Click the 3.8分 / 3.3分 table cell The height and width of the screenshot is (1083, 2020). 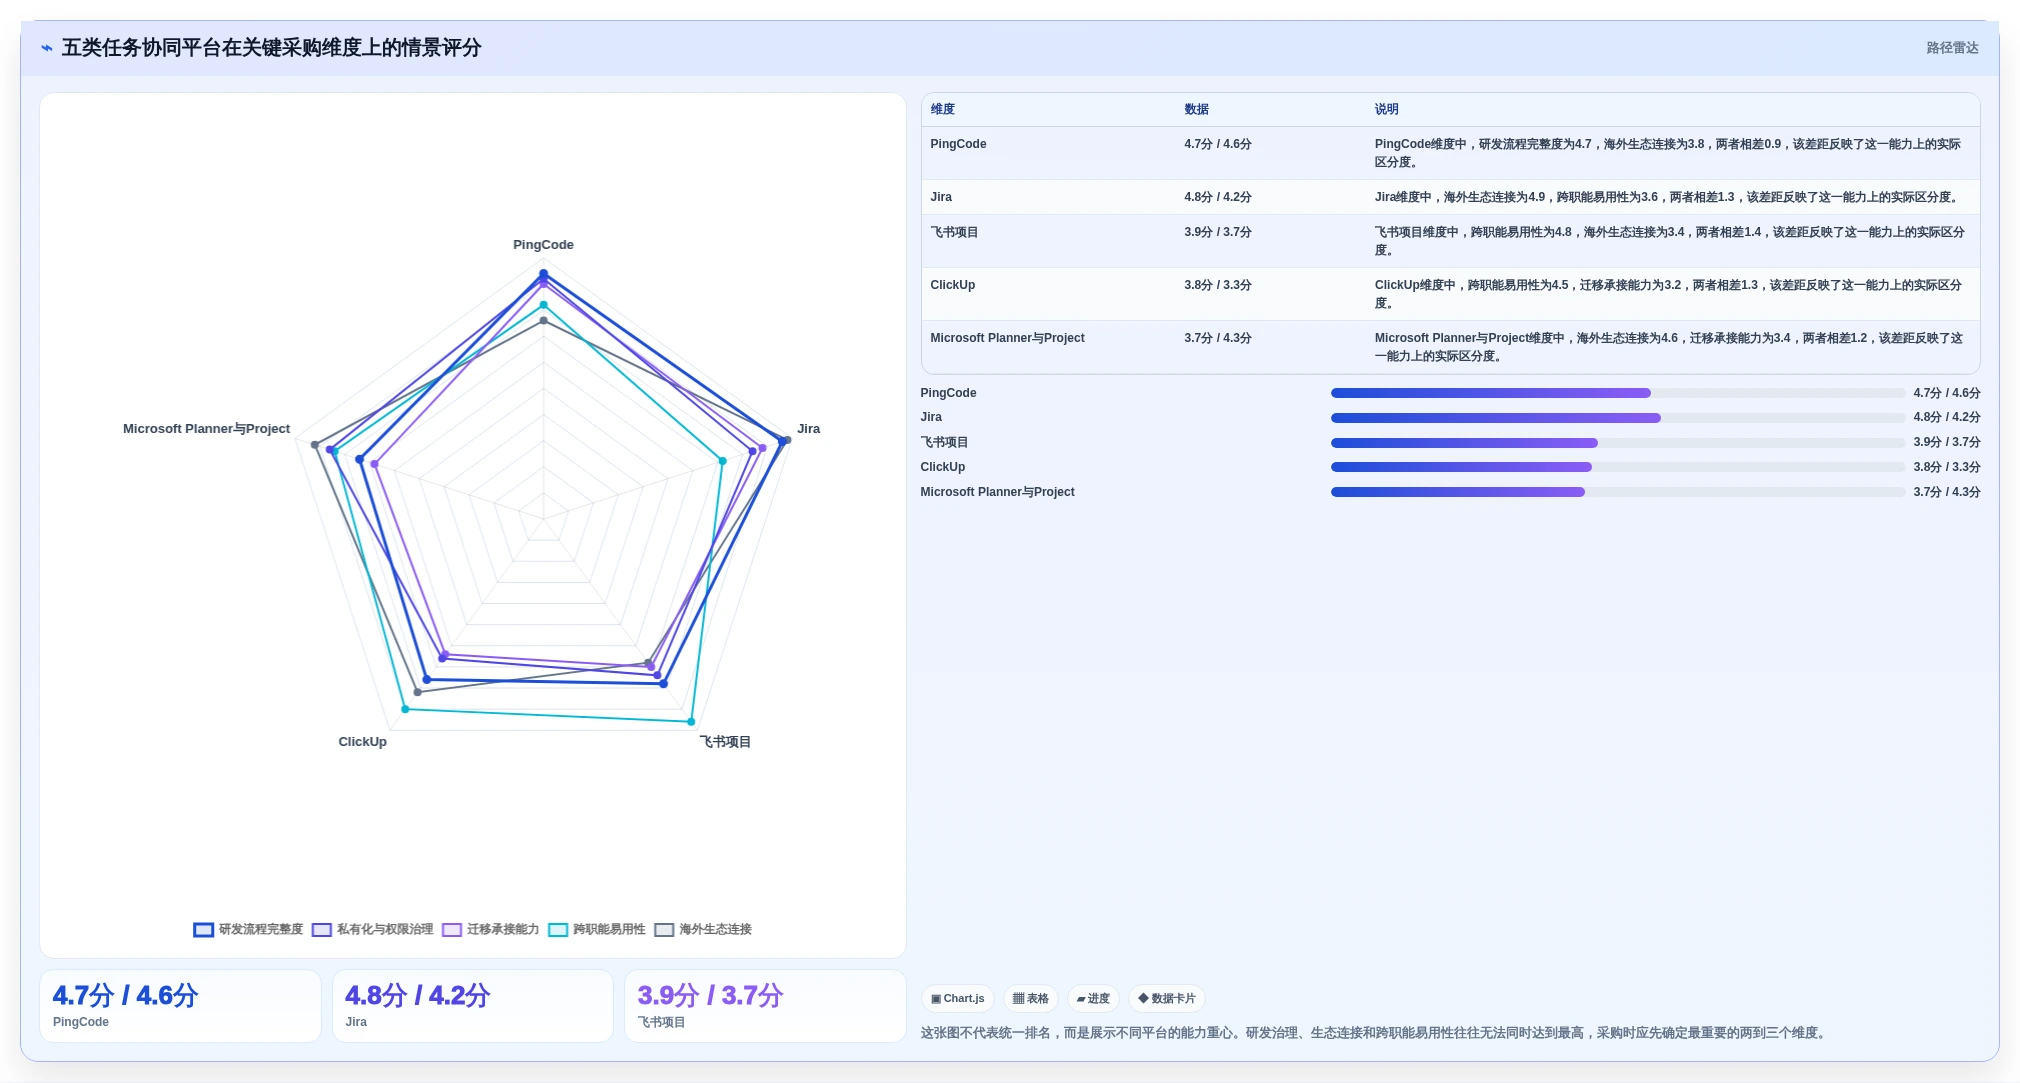(x=1218, y=285)
